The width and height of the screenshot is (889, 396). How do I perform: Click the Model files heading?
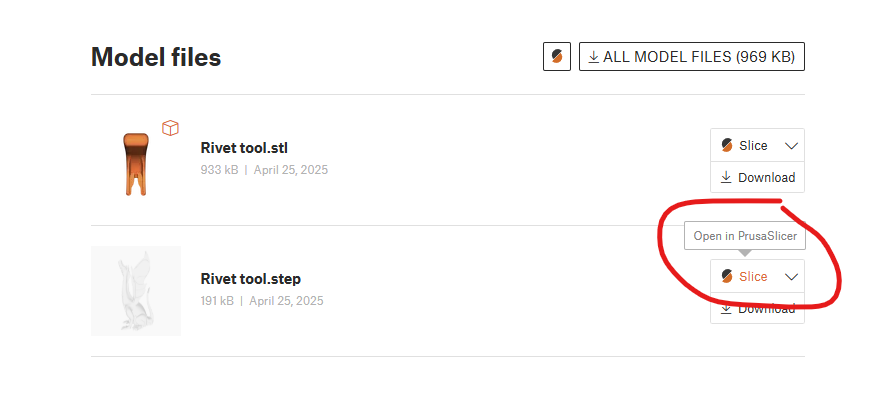coord(156,57)
